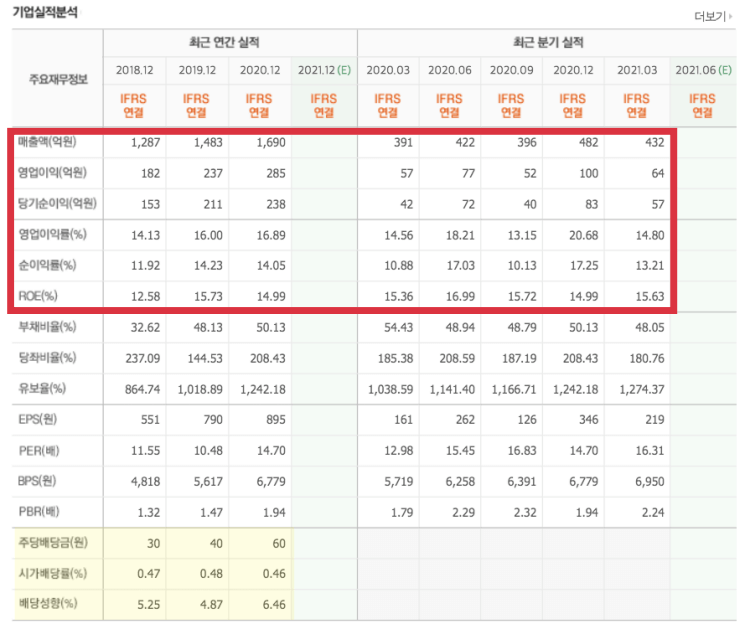Click the BPS(원) row label

click(x=37, y=481)
